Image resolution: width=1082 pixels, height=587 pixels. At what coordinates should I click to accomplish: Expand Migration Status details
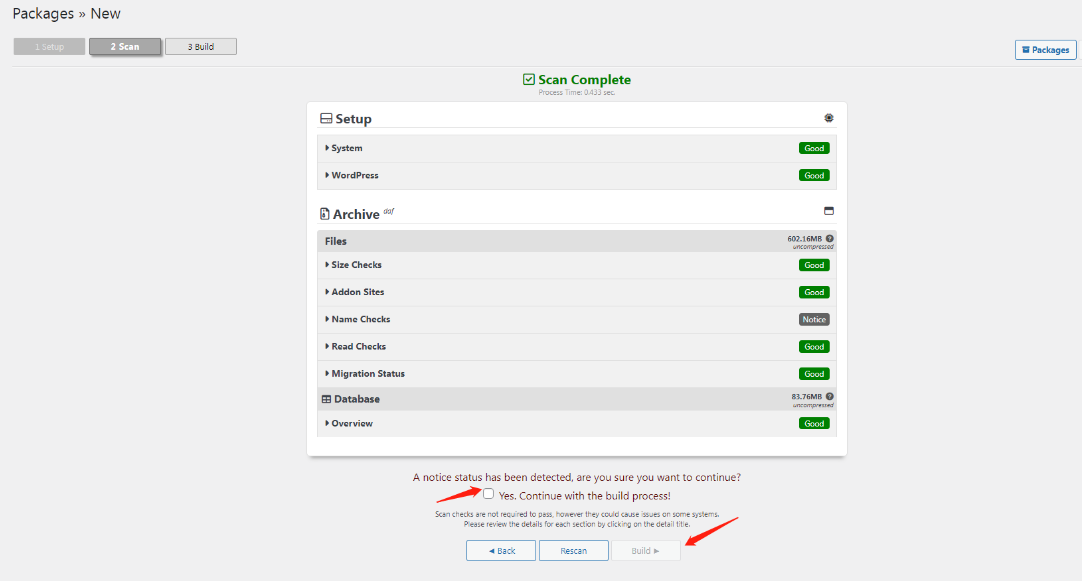(x=367, y=373)
